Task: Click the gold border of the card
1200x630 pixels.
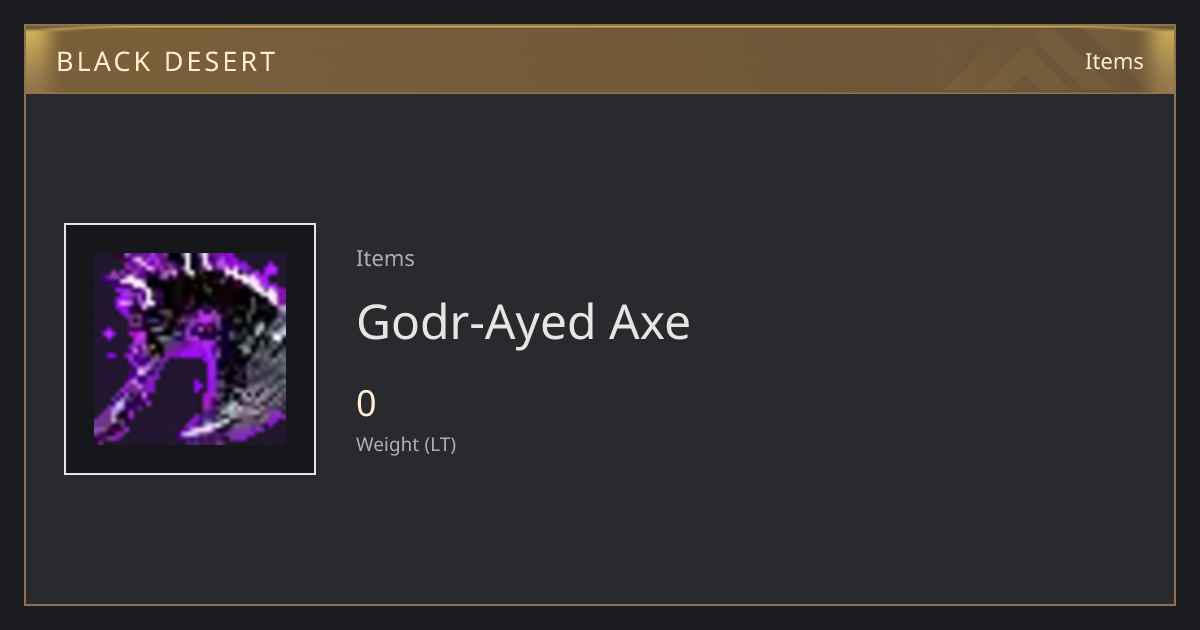Action: [25, 350]
